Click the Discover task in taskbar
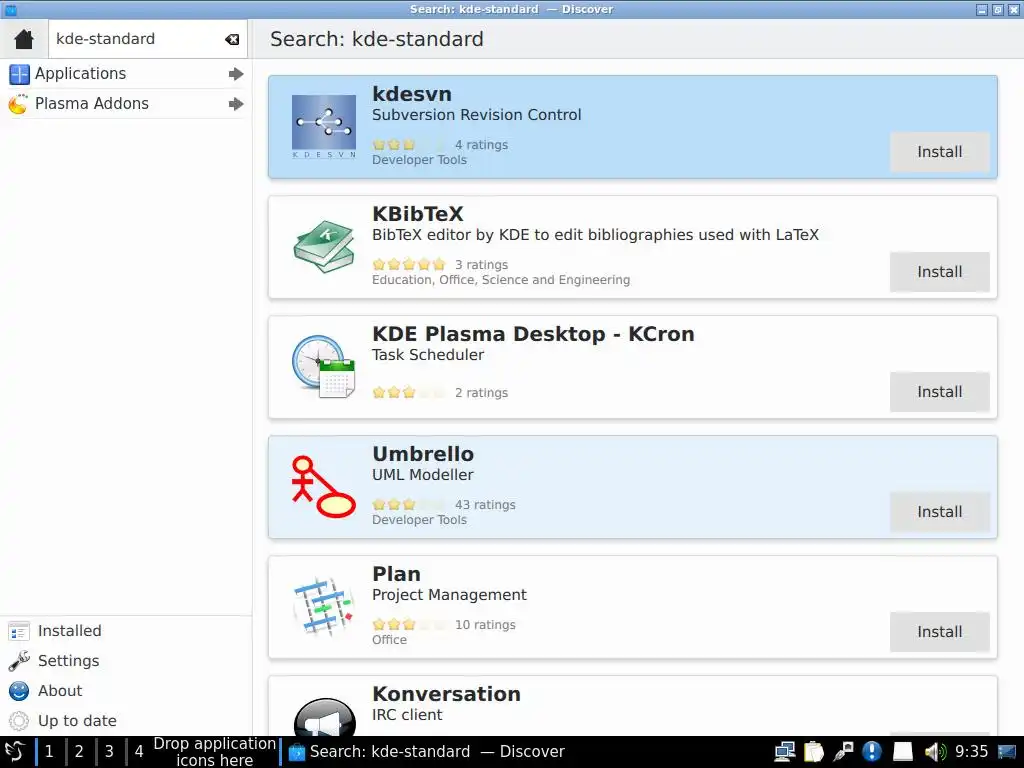 [x=426, y=752]
